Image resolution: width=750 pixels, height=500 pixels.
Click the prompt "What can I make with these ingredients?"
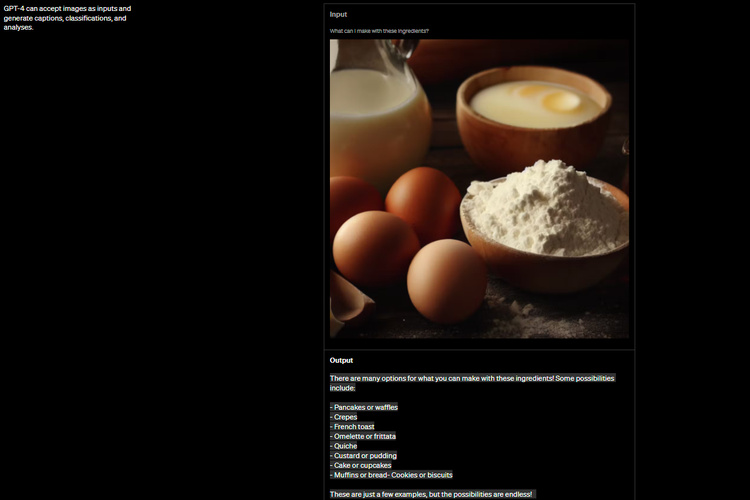pyautogui.click(x=379, y=31)
